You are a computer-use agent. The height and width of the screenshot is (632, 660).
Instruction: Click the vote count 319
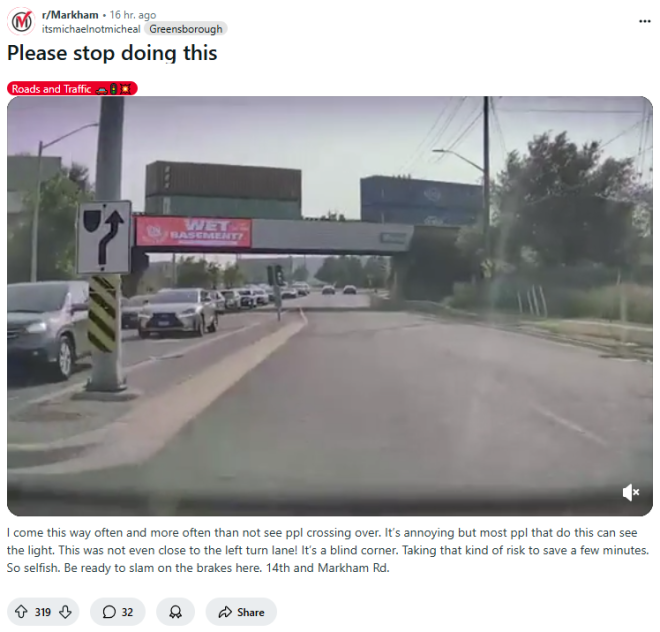pos(43,612)
